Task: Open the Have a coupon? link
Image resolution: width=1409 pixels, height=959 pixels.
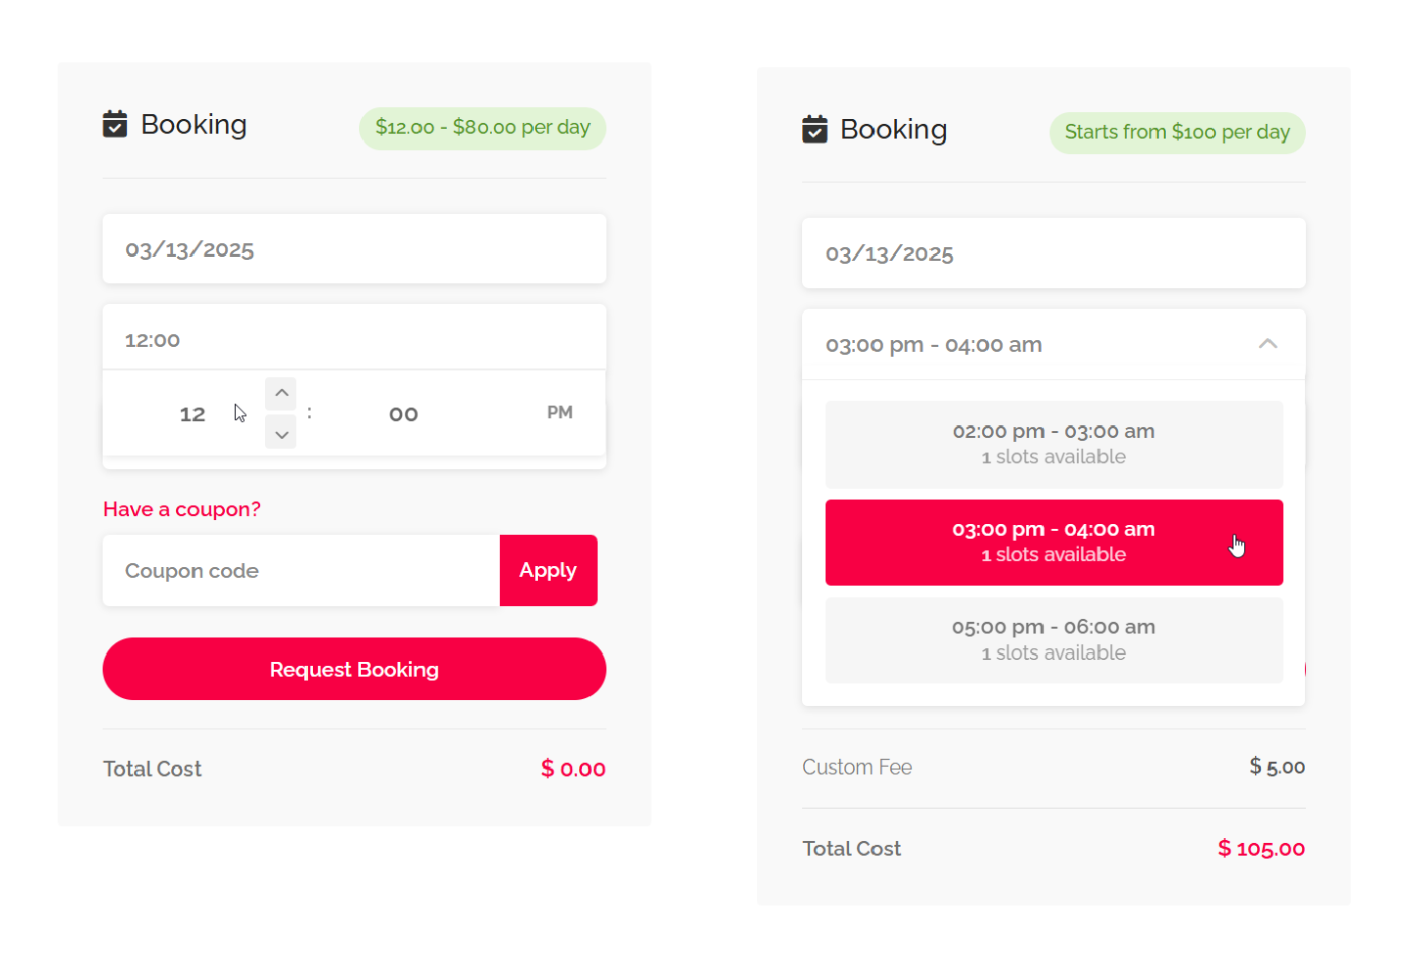Action: [182, 509]
